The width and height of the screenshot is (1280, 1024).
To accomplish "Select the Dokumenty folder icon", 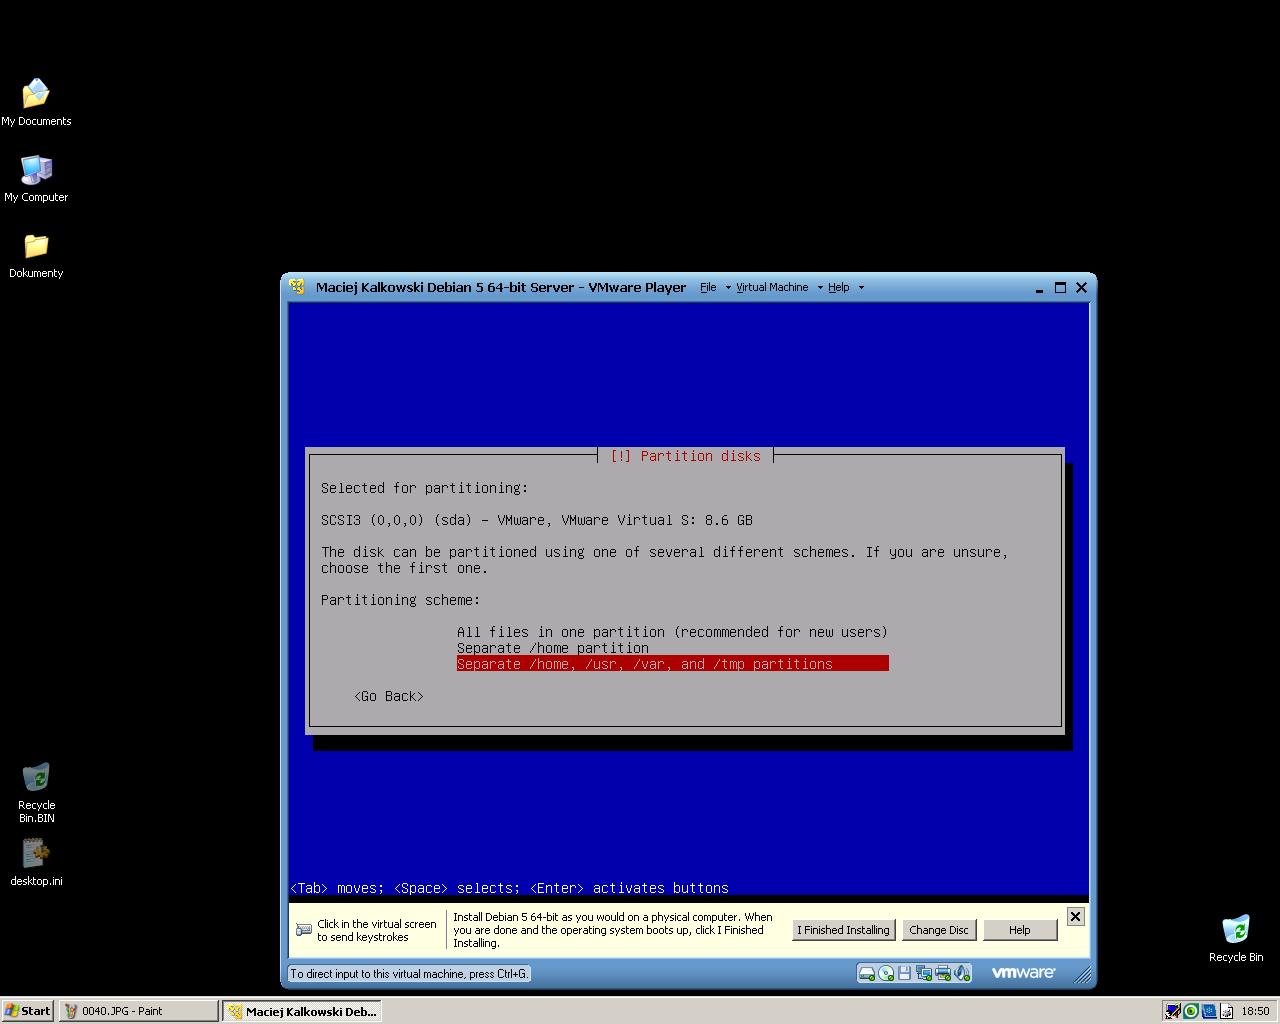I will (36, 255).
